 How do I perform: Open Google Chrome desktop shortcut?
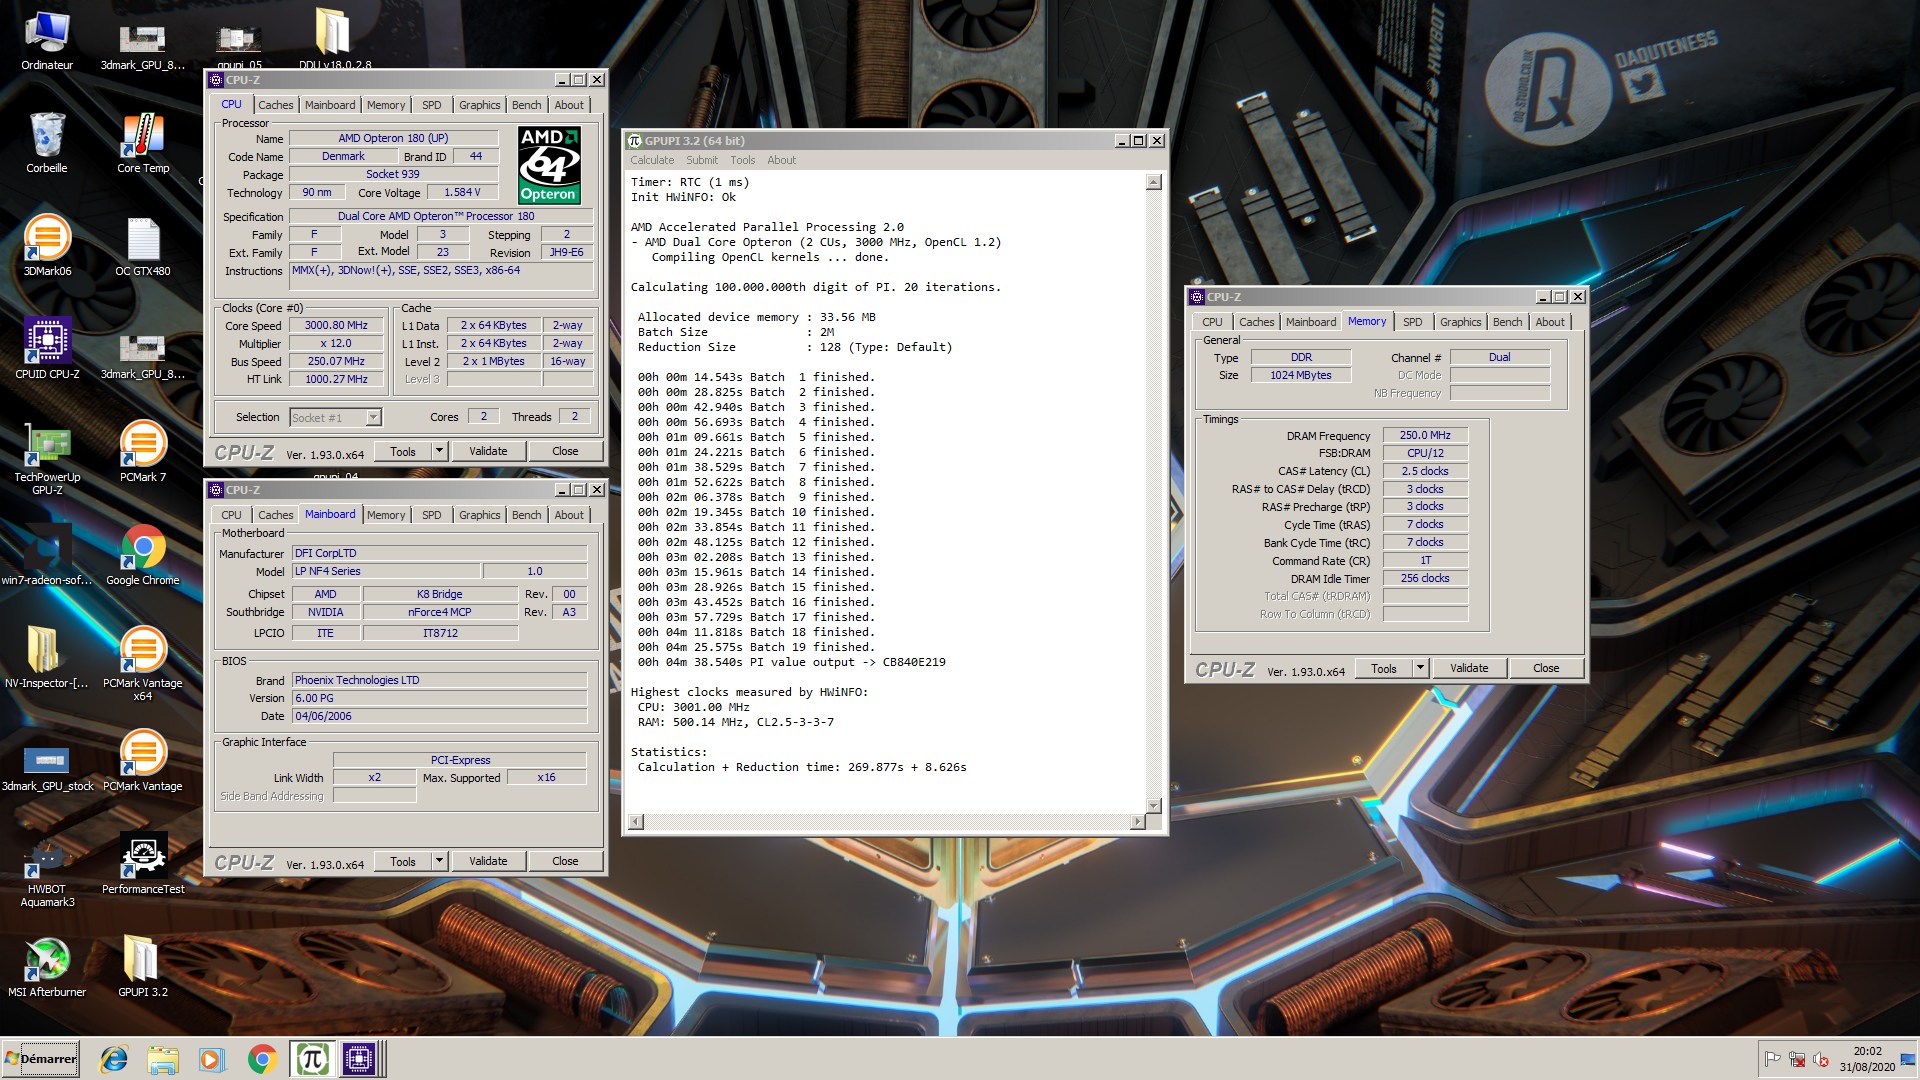point(143,555)
